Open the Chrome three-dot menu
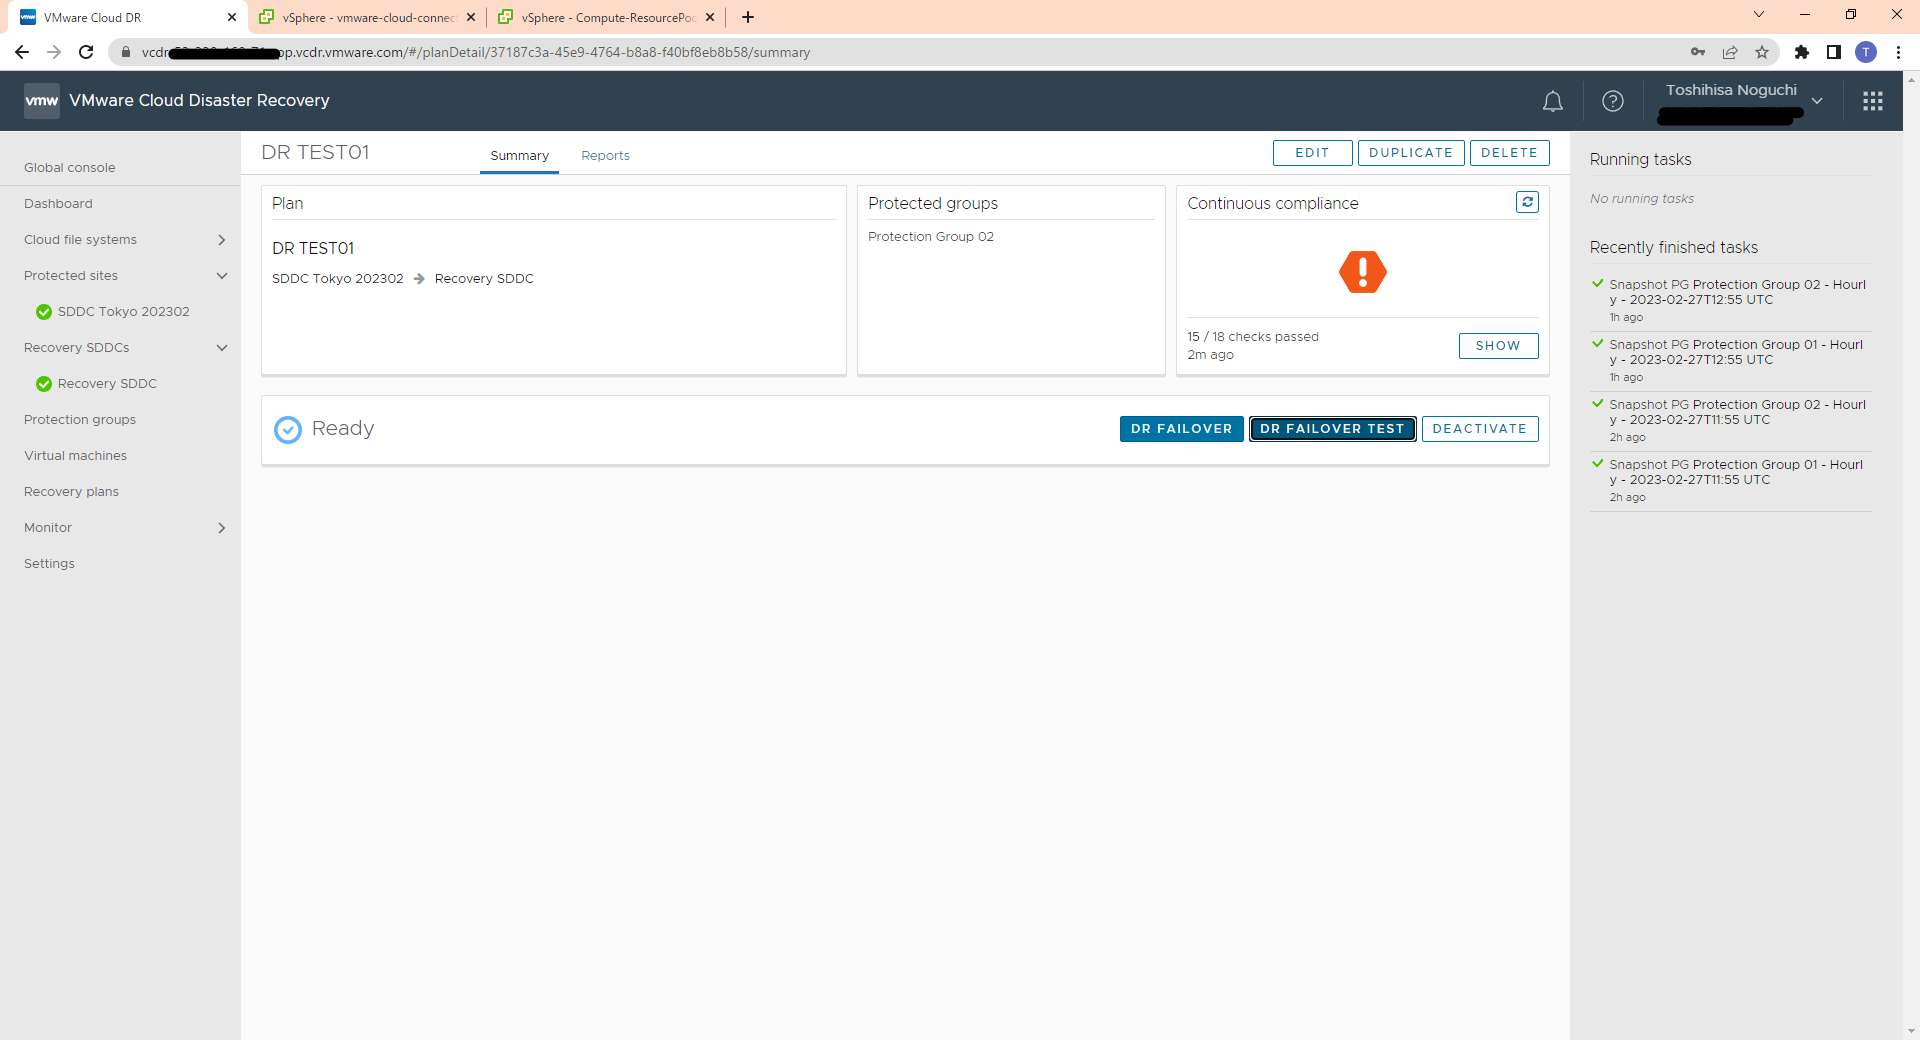1920x1040 pixels. point(1898,52)
